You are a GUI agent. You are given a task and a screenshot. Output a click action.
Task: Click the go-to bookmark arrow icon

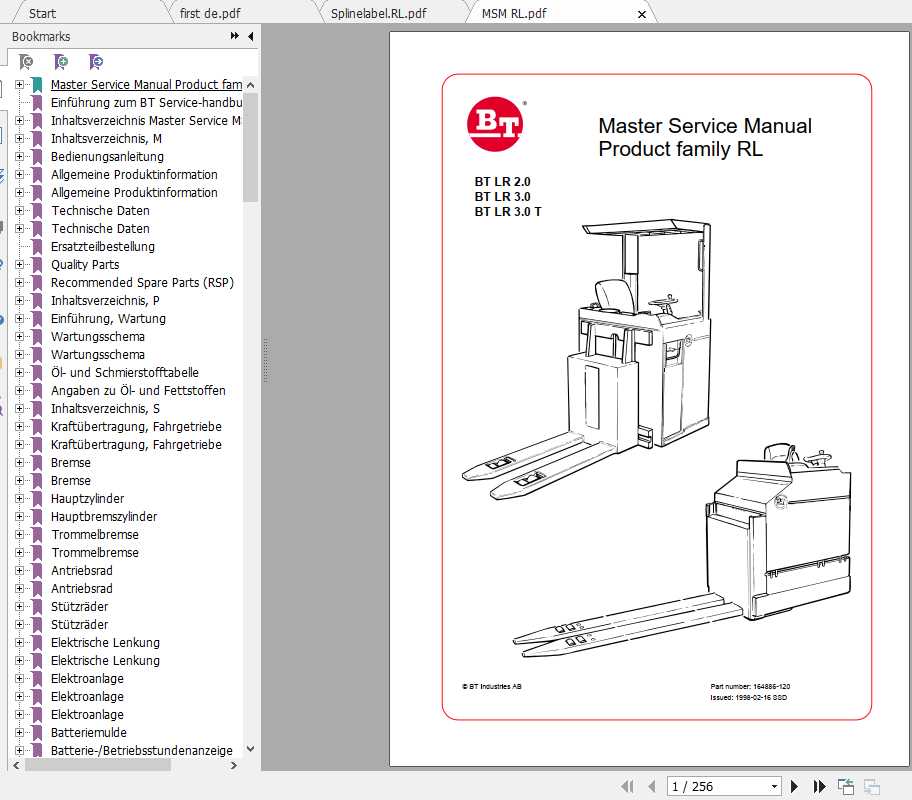tap(96, 61)
